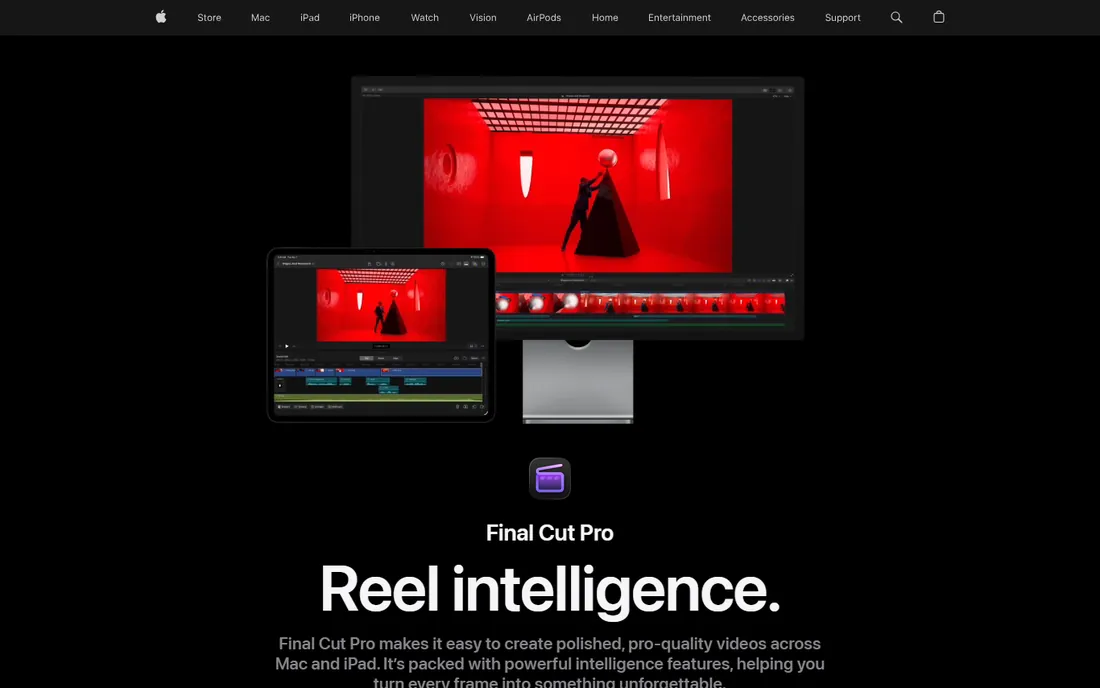Open the Support menu
Viewport: 1100px width, 688px height.
(843, 18)
